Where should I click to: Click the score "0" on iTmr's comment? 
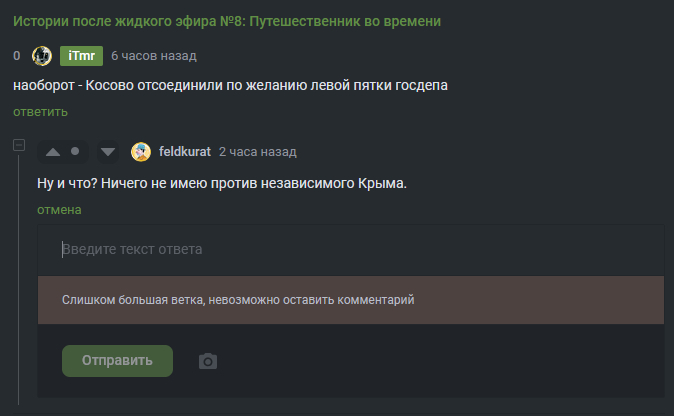tap(17, 56)
